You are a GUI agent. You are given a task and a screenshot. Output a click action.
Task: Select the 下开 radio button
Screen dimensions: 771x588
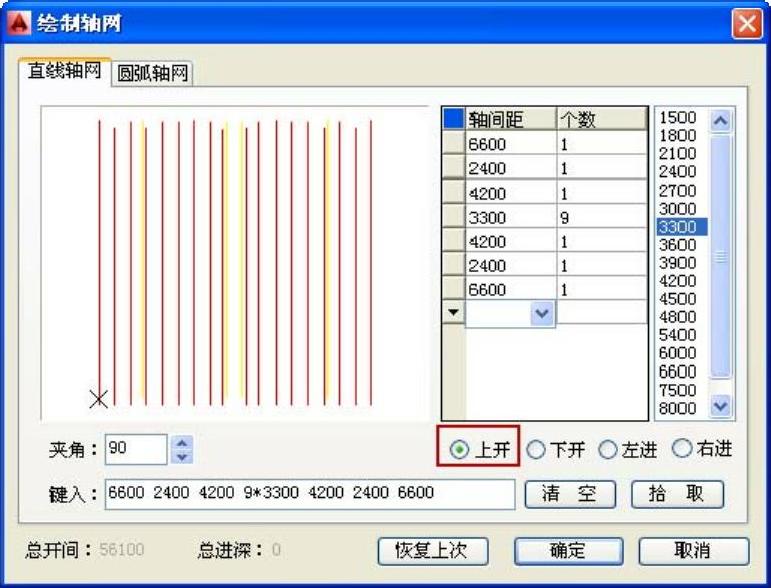click(535, 449)
